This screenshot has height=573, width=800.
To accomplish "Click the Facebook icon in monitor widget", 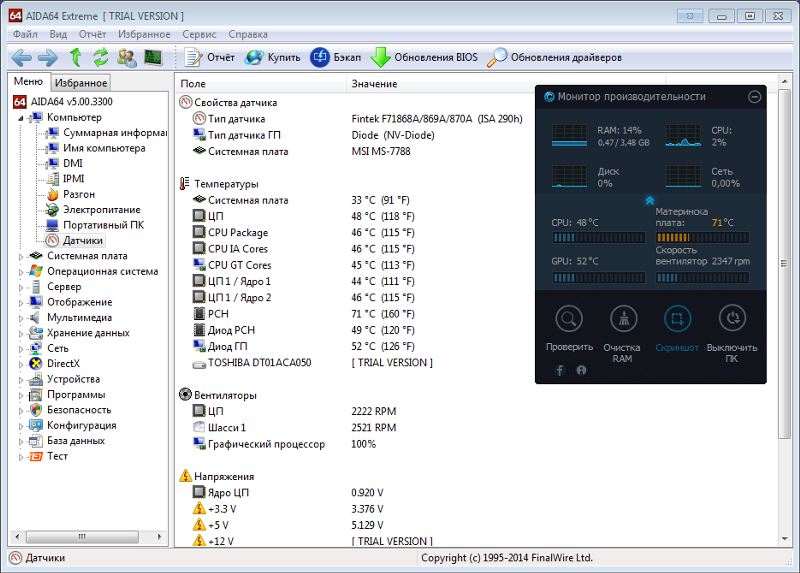I will [x=560, y=370].
